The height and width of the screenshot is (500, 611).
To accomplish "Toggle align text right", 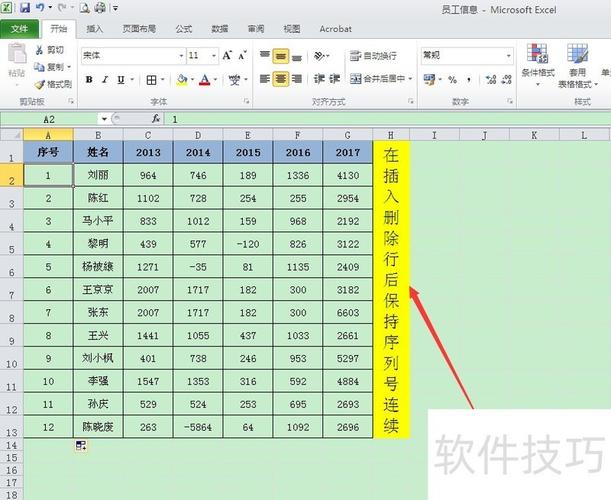I will coord(297,79).
